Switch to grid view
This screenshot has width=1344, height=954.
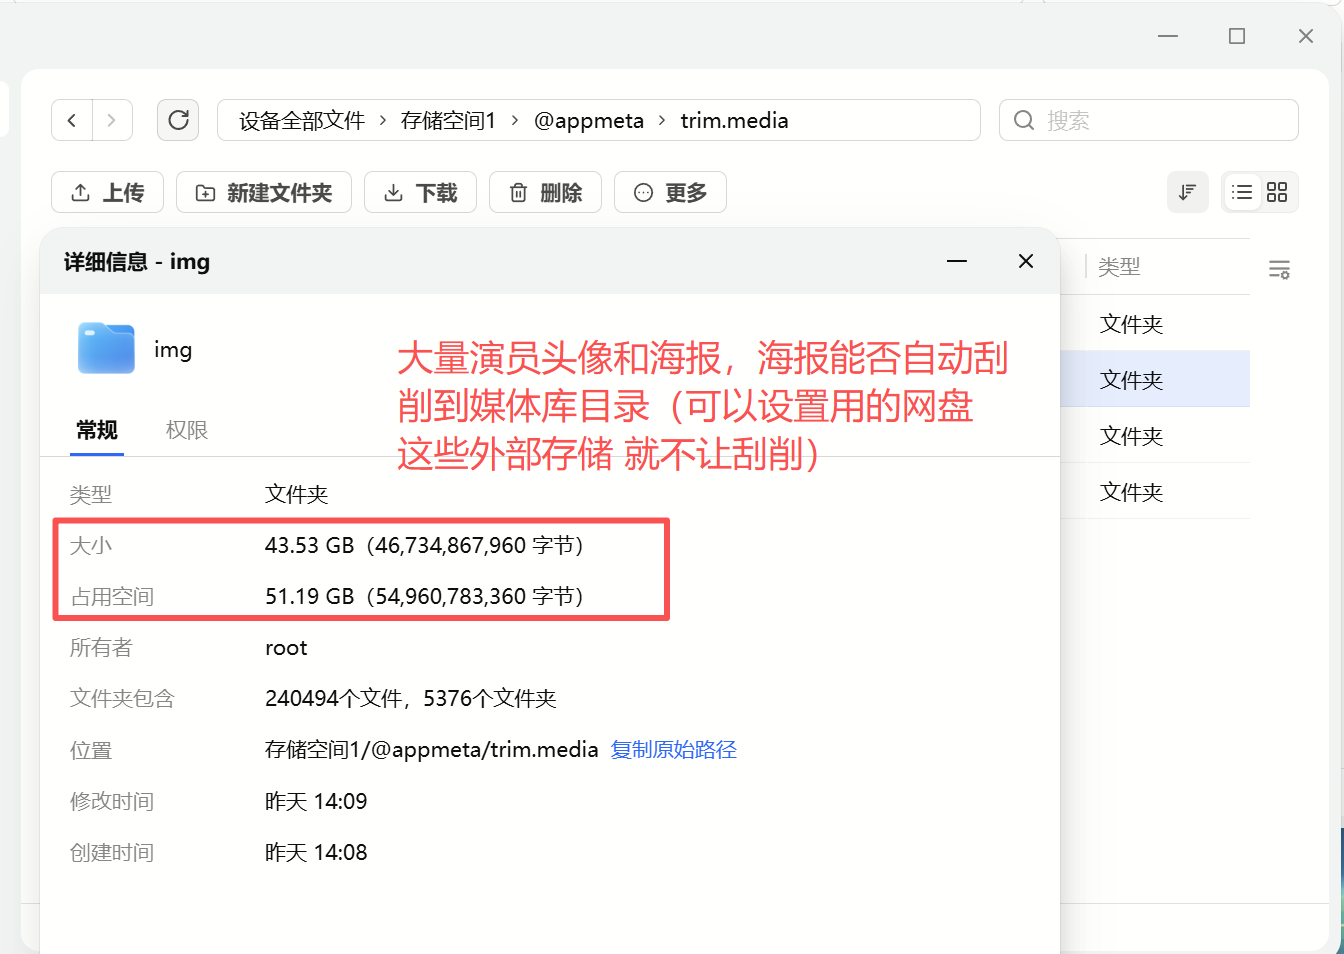pyautogui.click(x=1277, y=192)
